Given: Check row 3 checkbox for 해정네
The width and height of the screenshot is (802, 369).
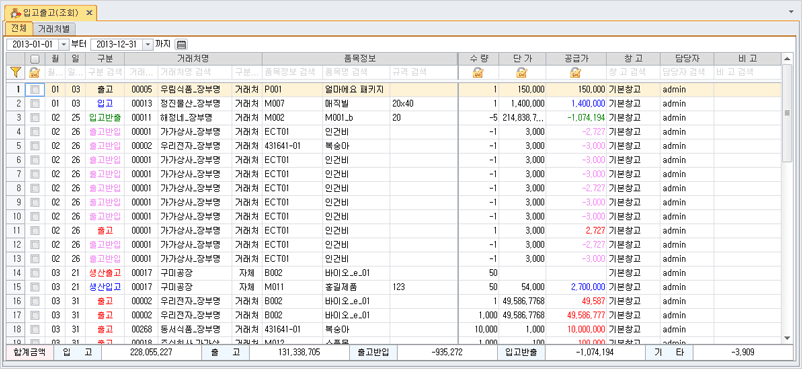Looking at the screenshot, I should point(35,118).
